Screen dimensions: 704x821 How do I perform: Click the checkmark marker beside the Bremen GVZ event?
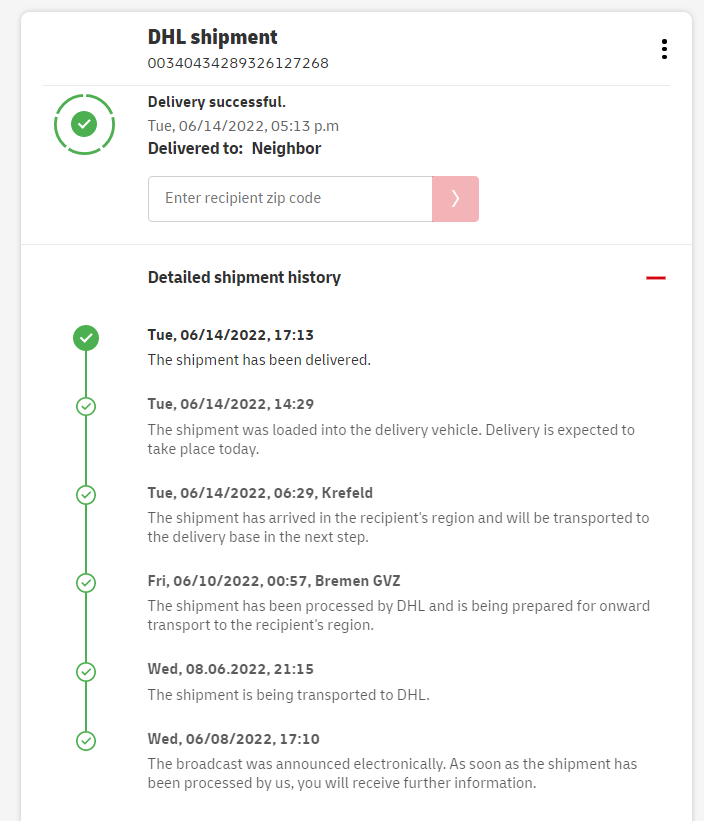pos(86,582)
